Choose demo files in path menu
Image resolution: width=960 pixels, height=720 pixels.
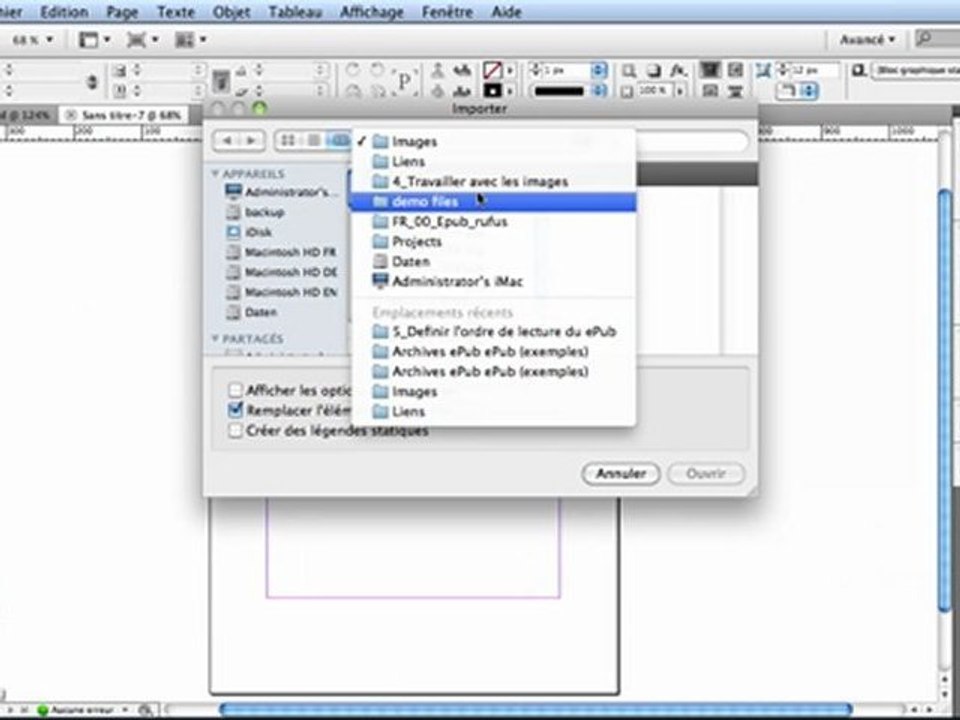pos(493,201)
